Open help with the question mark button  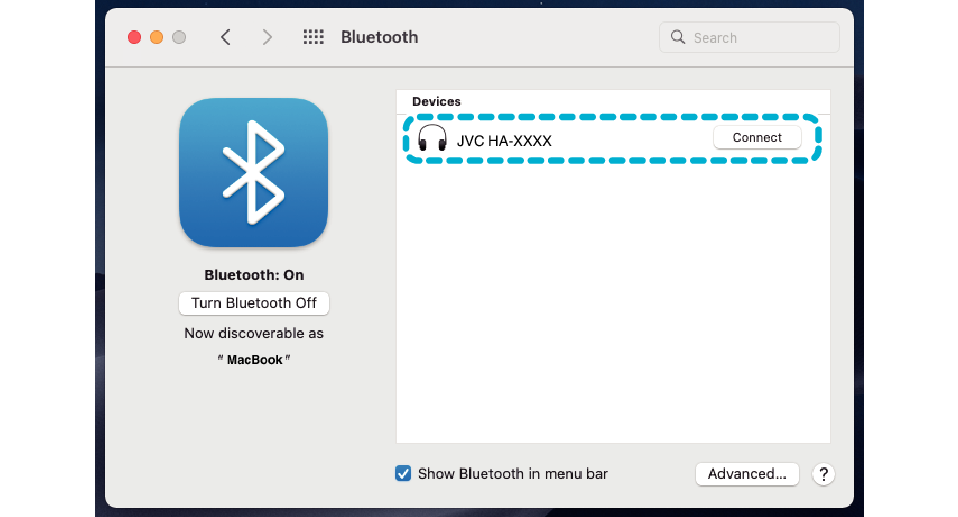823,474
